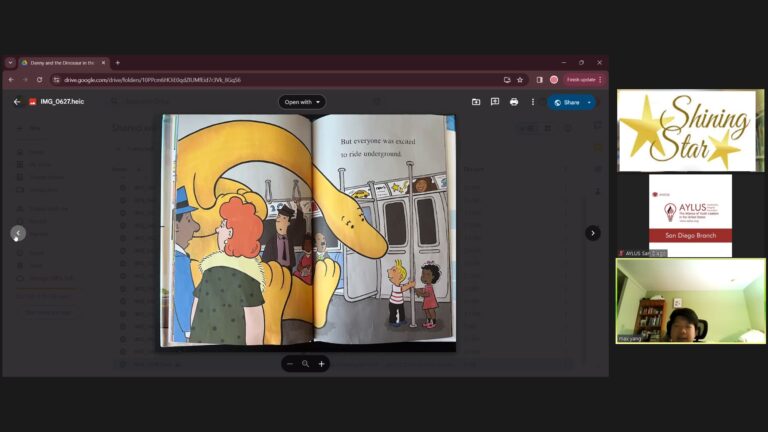Click the browser back arrow
Viewport: 768px width, 432px height.
point(11,80)
